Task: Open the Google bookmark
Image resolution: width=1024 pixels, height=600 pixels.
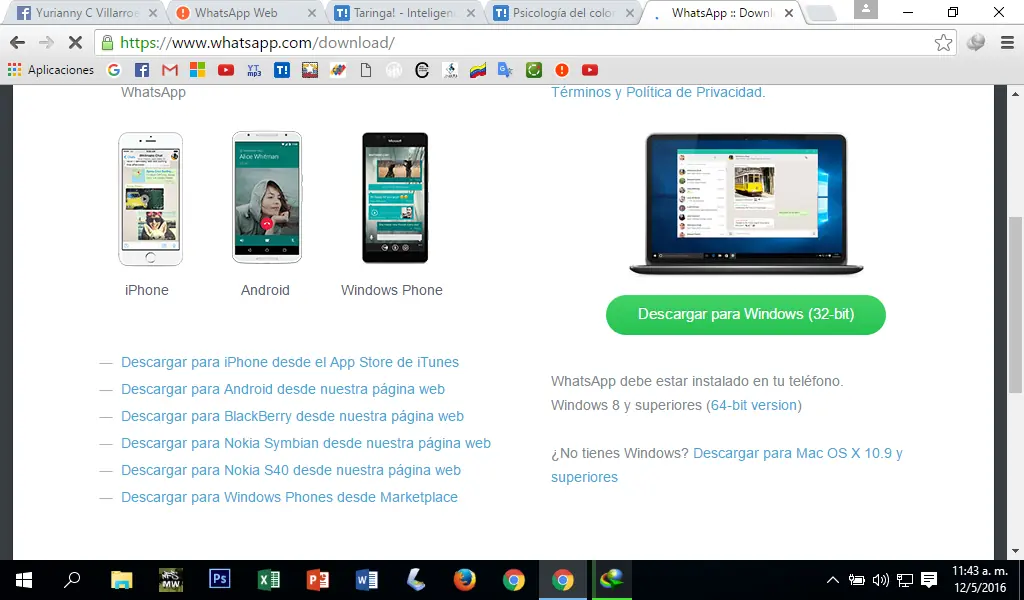Action: (x=114, y=70)
